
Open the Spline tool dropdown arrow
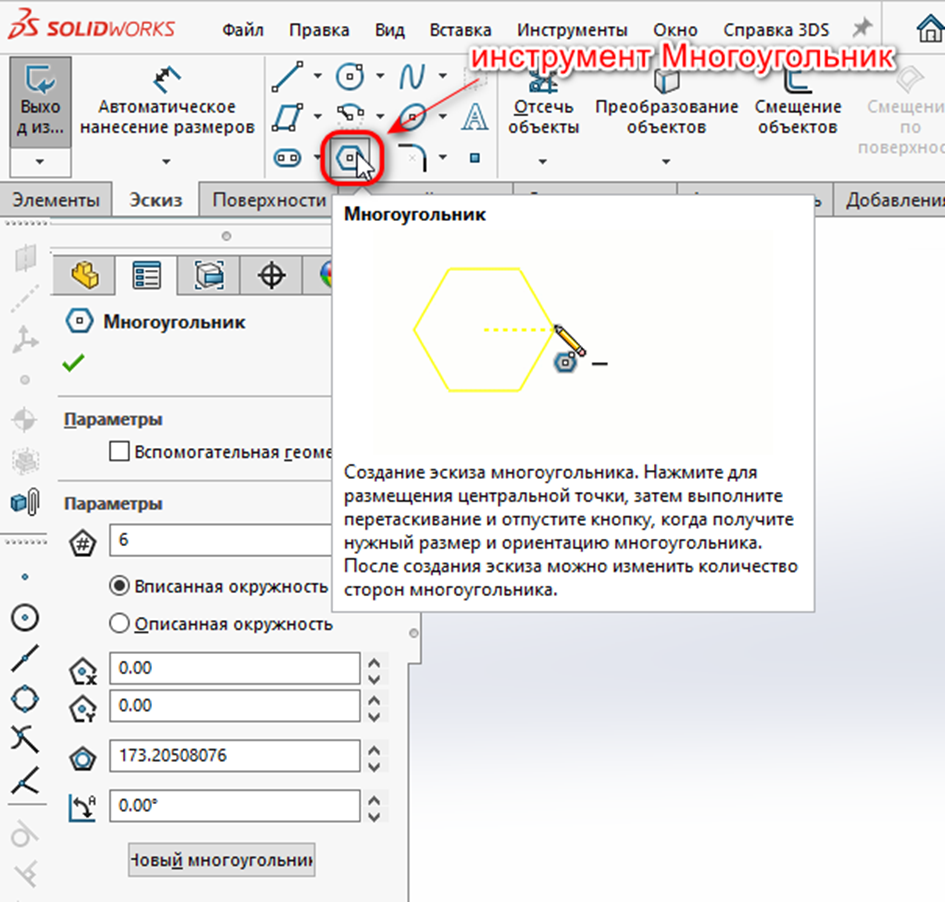pos(443,76)
